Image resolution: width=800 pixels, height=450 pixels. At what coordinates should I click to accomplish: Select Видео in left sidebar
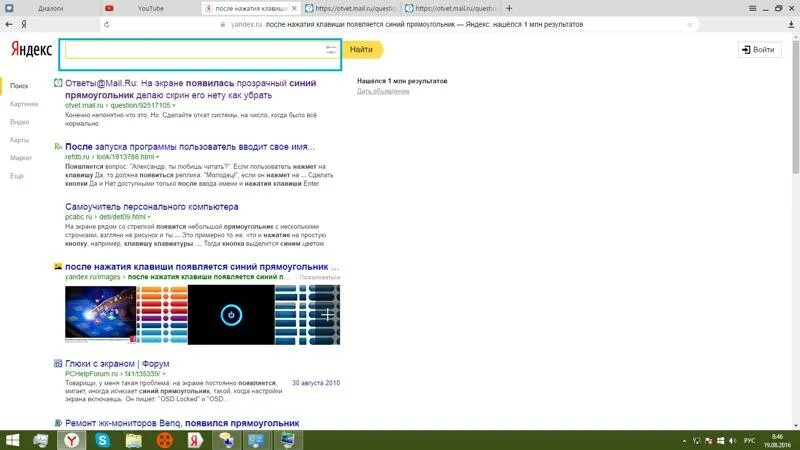19,122
